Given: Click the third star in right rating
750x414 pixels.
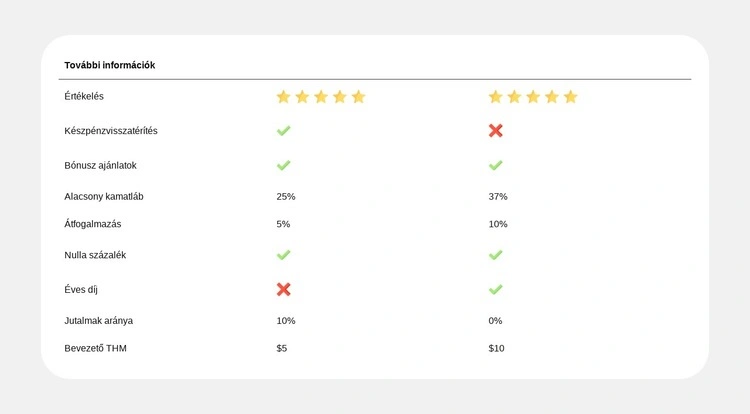Looking at the screenshot, I should pyautogui.click(x=533, y=97).
